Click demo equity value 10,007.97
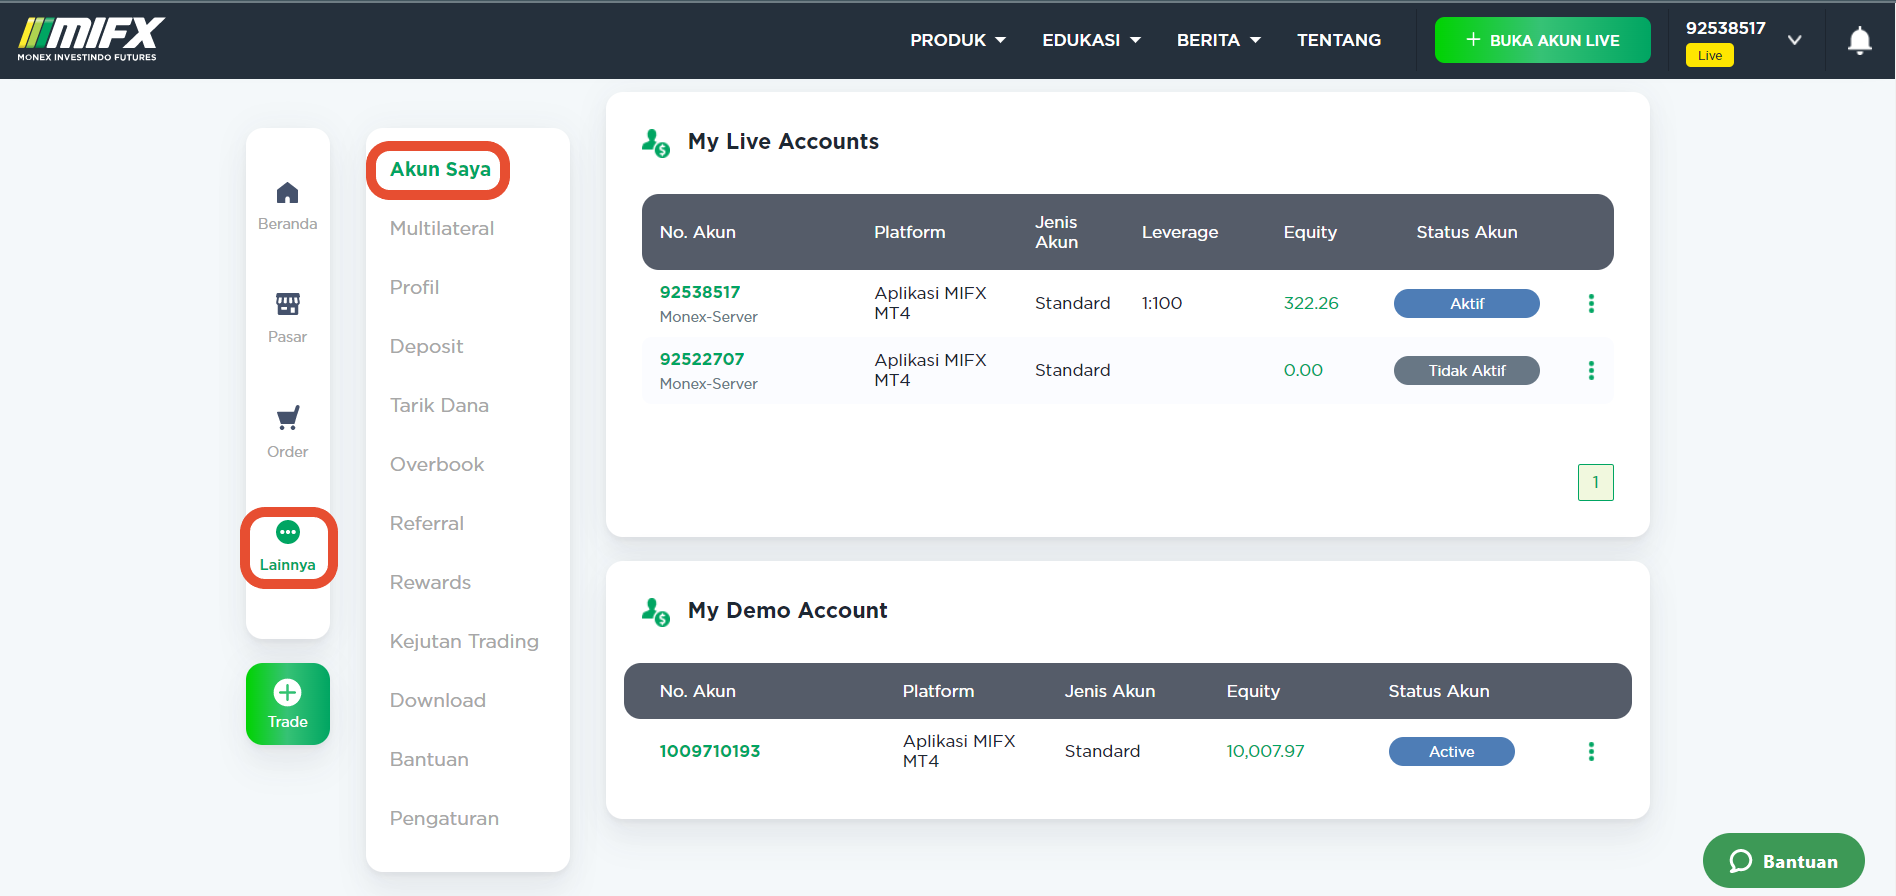This screenshot has width=1896, height=896. coord(1265,751)
